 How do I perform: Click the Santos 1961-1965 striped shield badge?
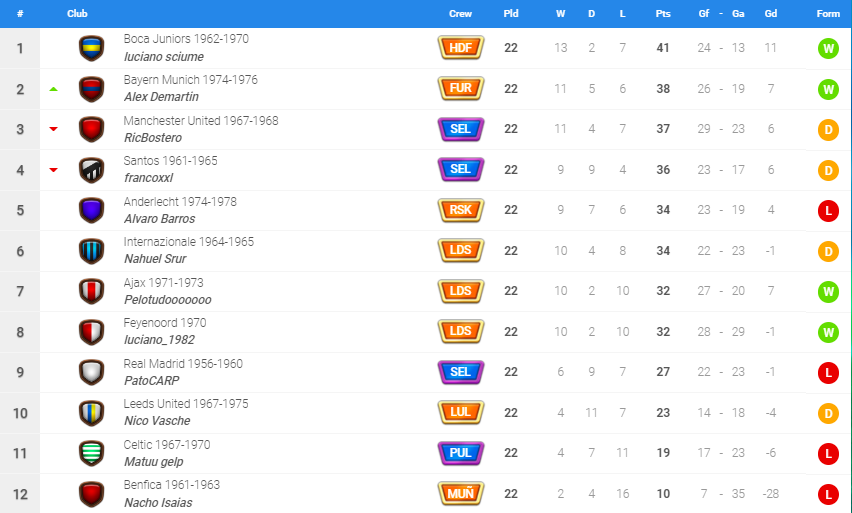(91, 170)
